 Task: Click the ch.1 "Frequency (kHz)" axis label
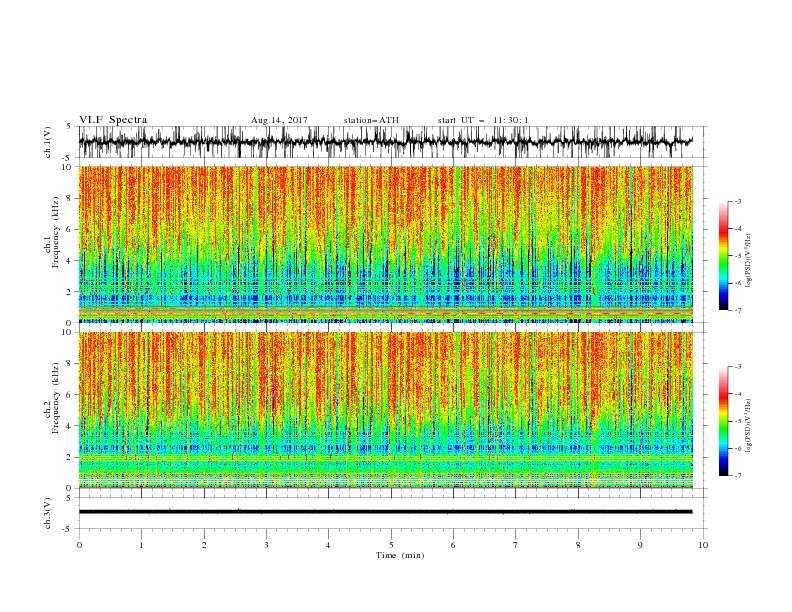(56, 233)
